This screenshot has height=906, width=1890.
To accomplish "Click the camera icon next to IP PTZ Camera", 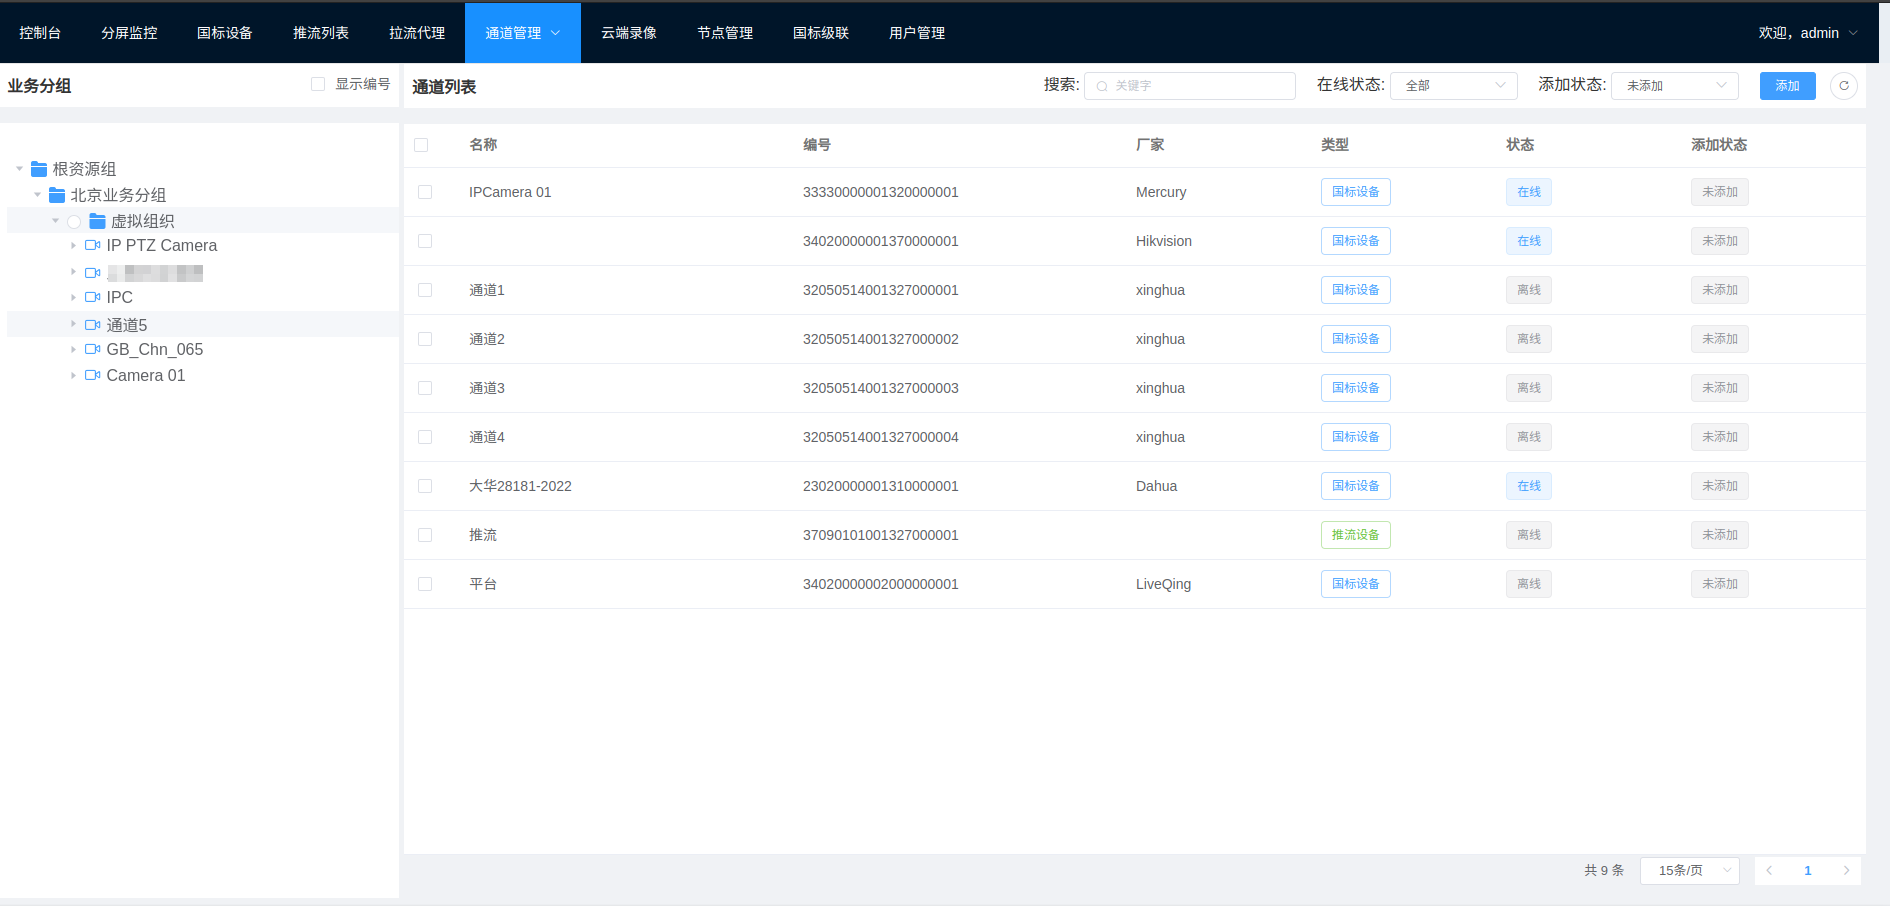I will 92,245.
